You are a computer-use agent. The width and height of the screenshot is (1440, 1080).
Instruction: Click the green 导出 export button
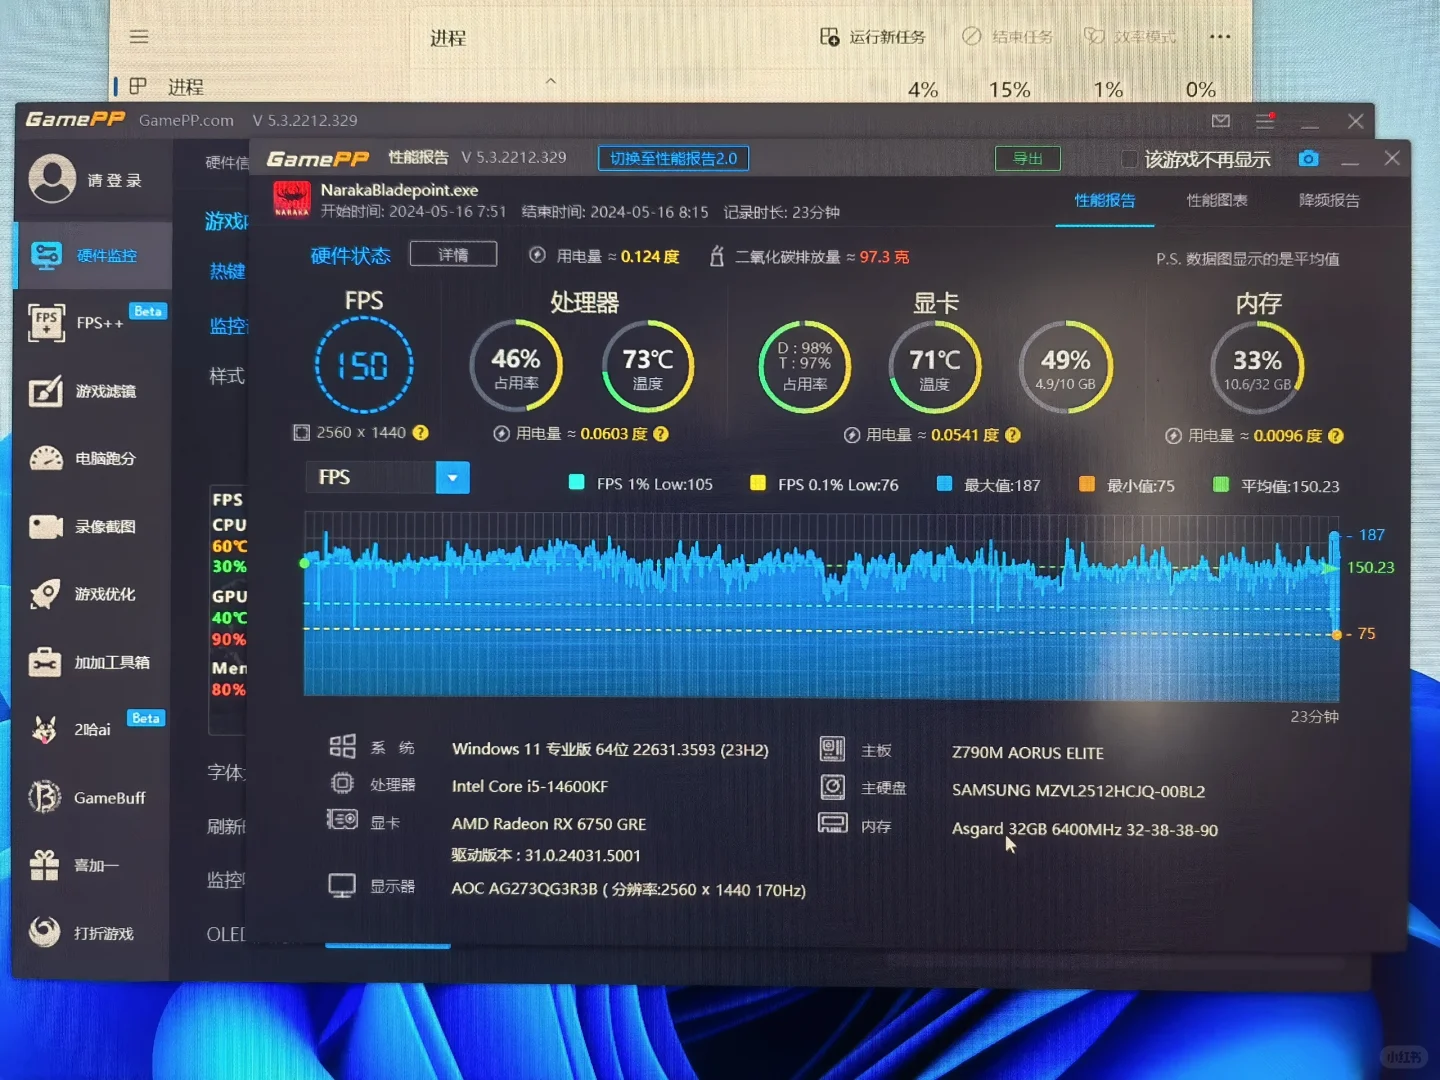point(1028,159)
